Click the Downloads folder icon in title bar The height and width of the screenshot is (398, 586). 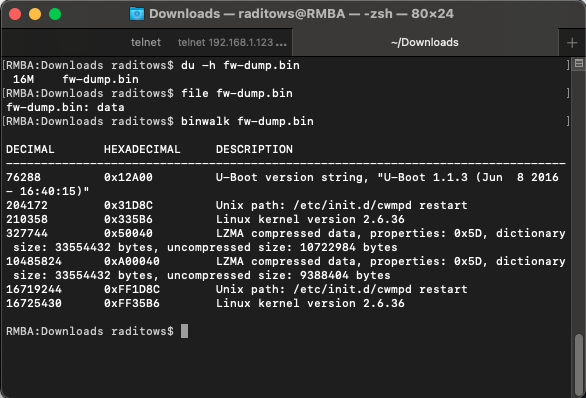click(x=136, y=14)
